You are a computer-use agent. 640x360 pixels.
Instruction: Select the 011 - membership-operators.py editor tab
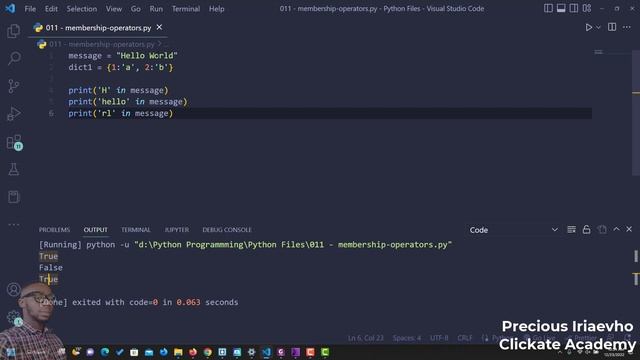click(x=98, y=28)
